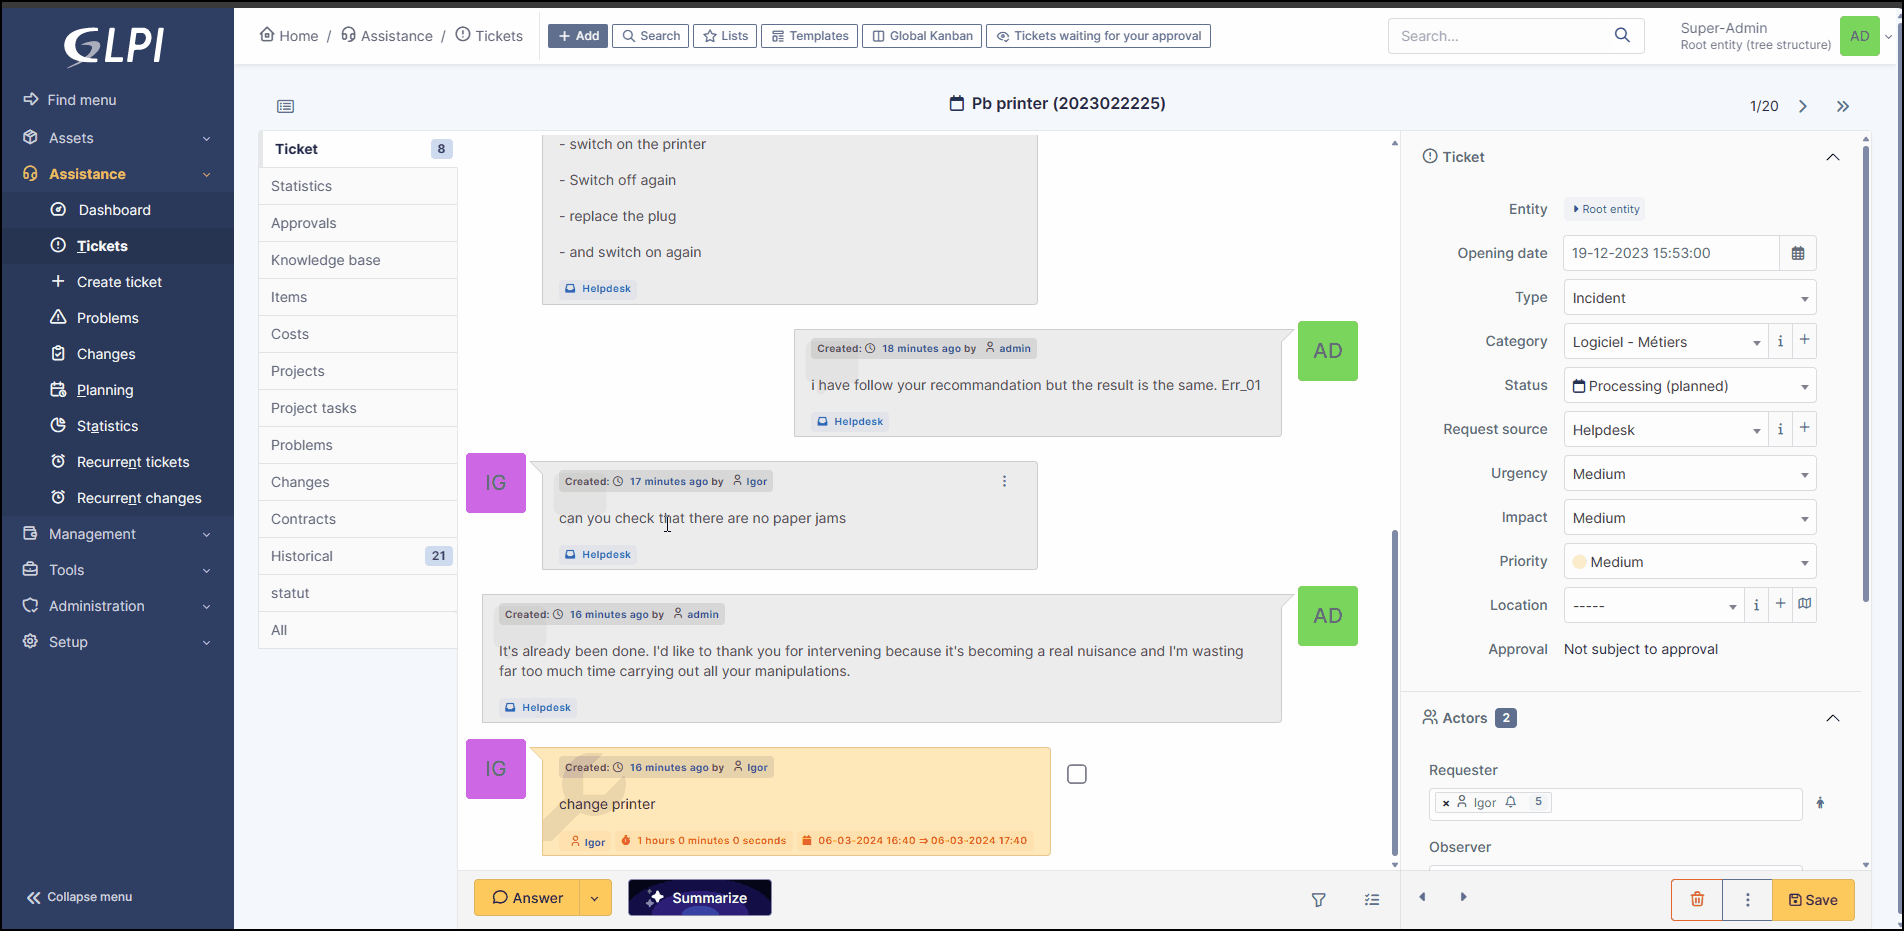Click the Summarize button
This screenshot has width=1904, height=931.
coord(699,898)
